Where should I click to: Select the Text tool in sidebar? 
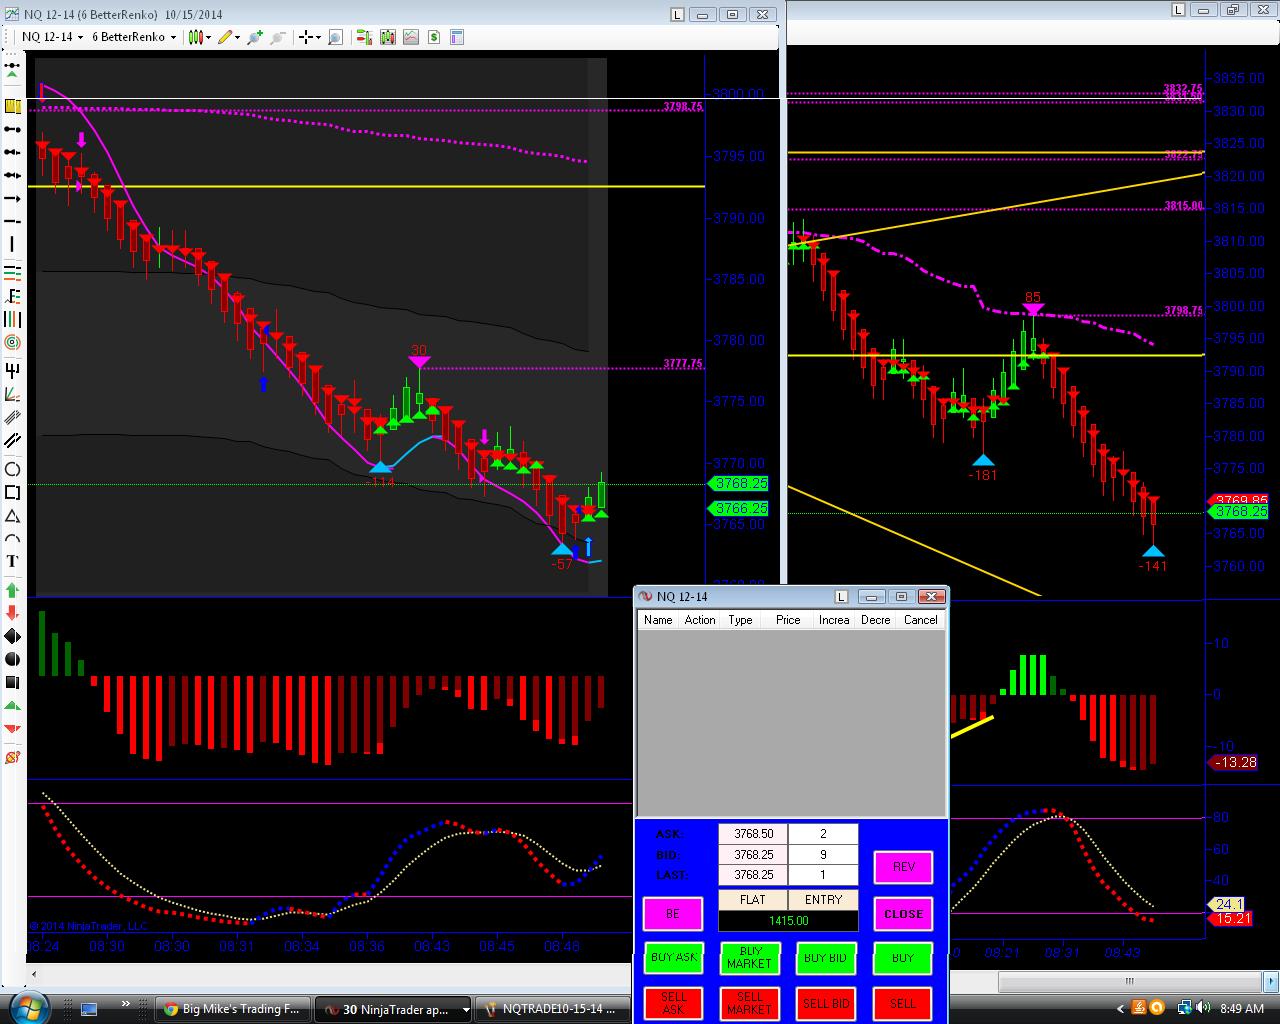(12, 562)
